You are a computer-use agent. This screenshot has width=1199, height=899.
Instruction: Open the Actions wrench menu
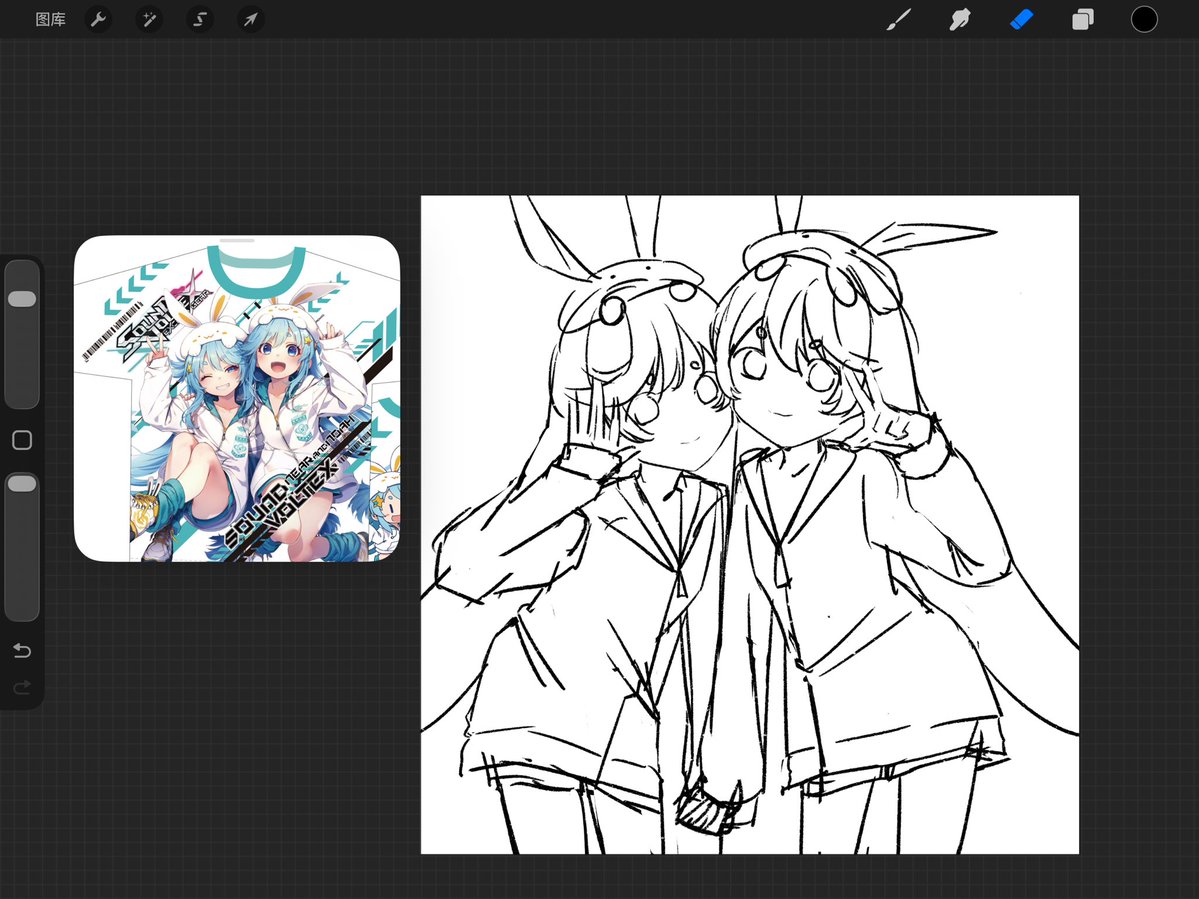coord(98,19)
